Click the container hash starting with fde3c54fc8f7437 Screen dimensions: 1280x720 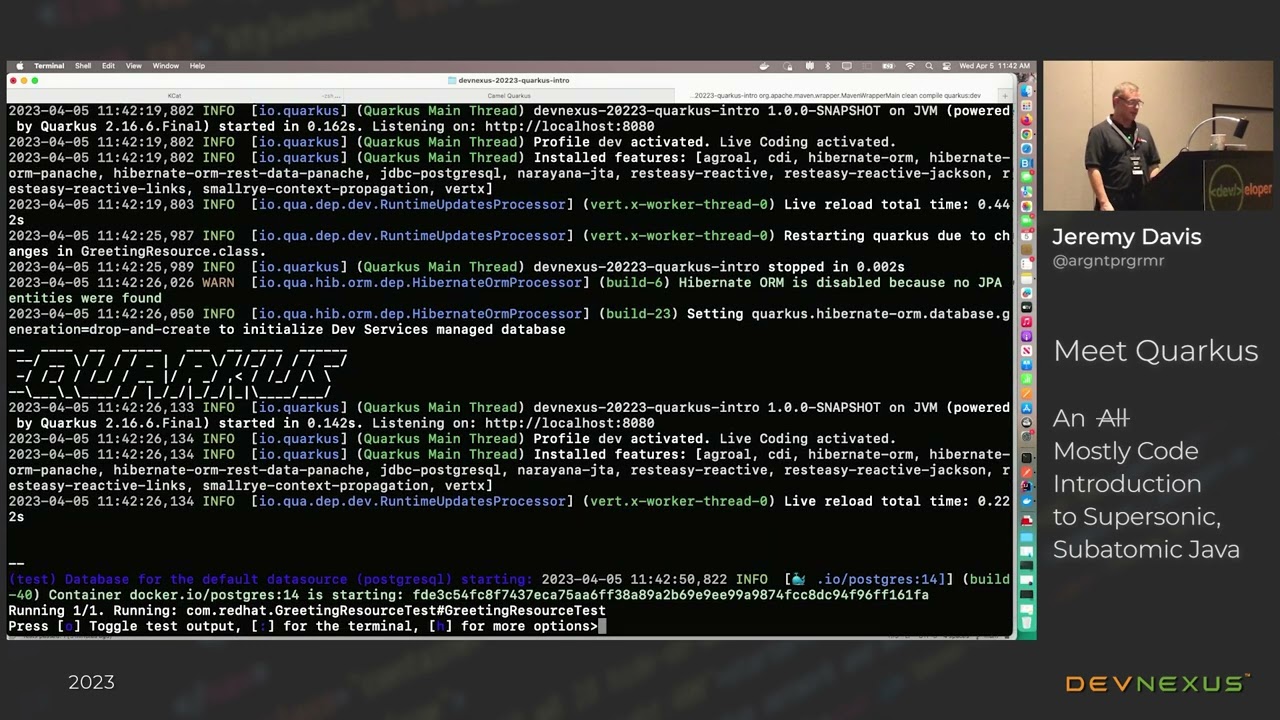[670, 595]
